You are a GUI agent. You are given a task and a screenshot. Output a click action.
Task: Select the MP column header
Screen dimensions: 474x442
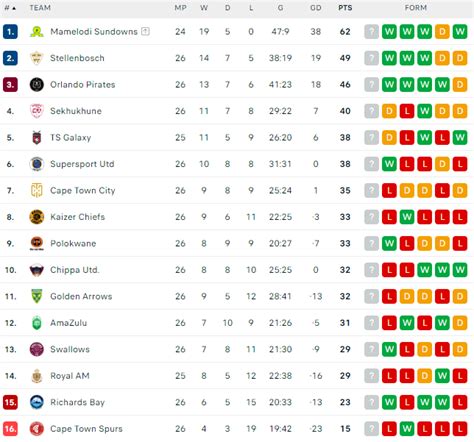pyautogui.click(x=180, y=8)
